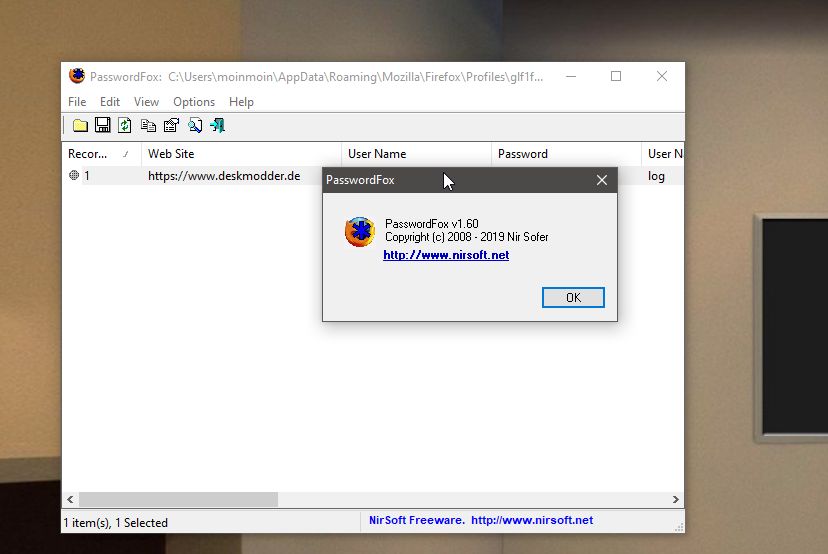Open the Edit menu
This screenshot has height=554, width=828.
pyautogui.click(x=110, y=101)
